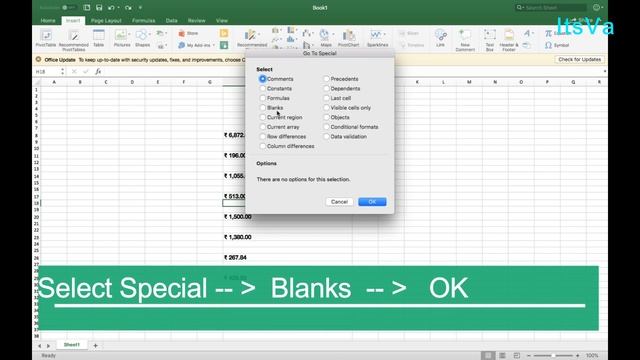Click the Shapes icon
Image resolution: width=640 pixels, height=360 pixels.
[x=141, y=35]
